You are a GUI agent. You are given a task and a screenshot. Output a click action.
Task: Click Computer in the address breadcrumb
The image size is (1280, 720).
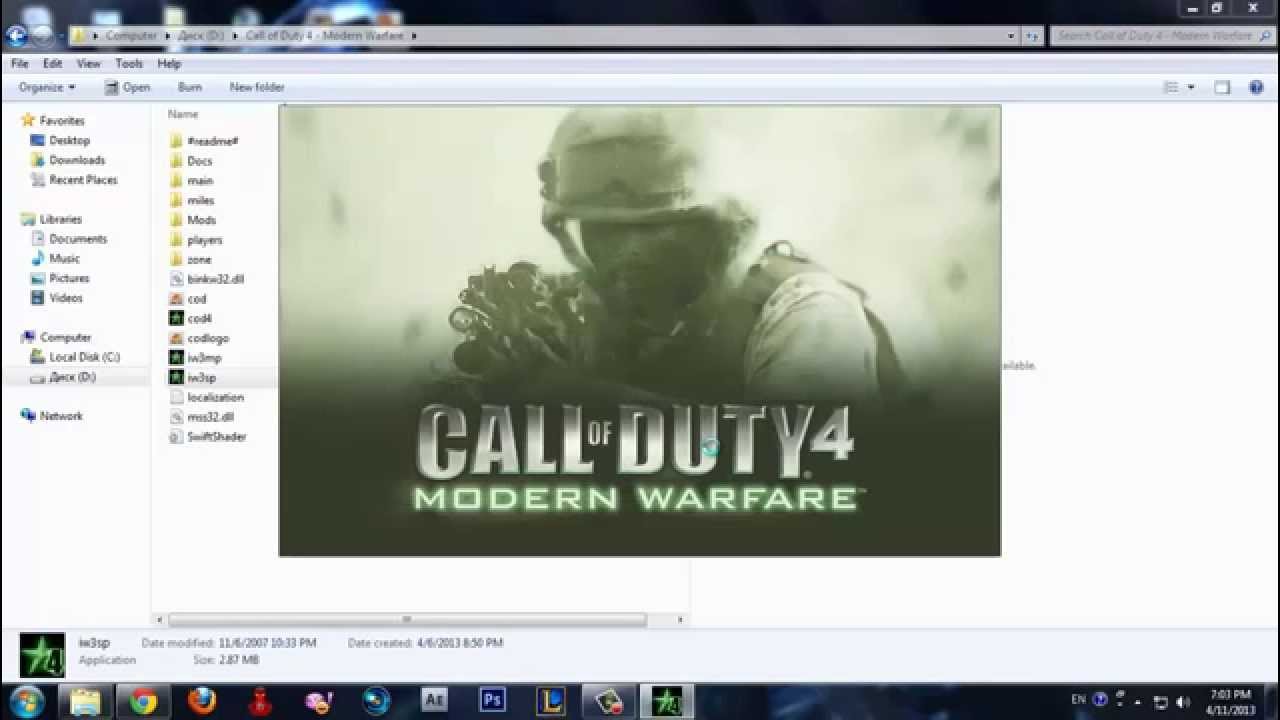pyautogui.click(x=131, y=36)
